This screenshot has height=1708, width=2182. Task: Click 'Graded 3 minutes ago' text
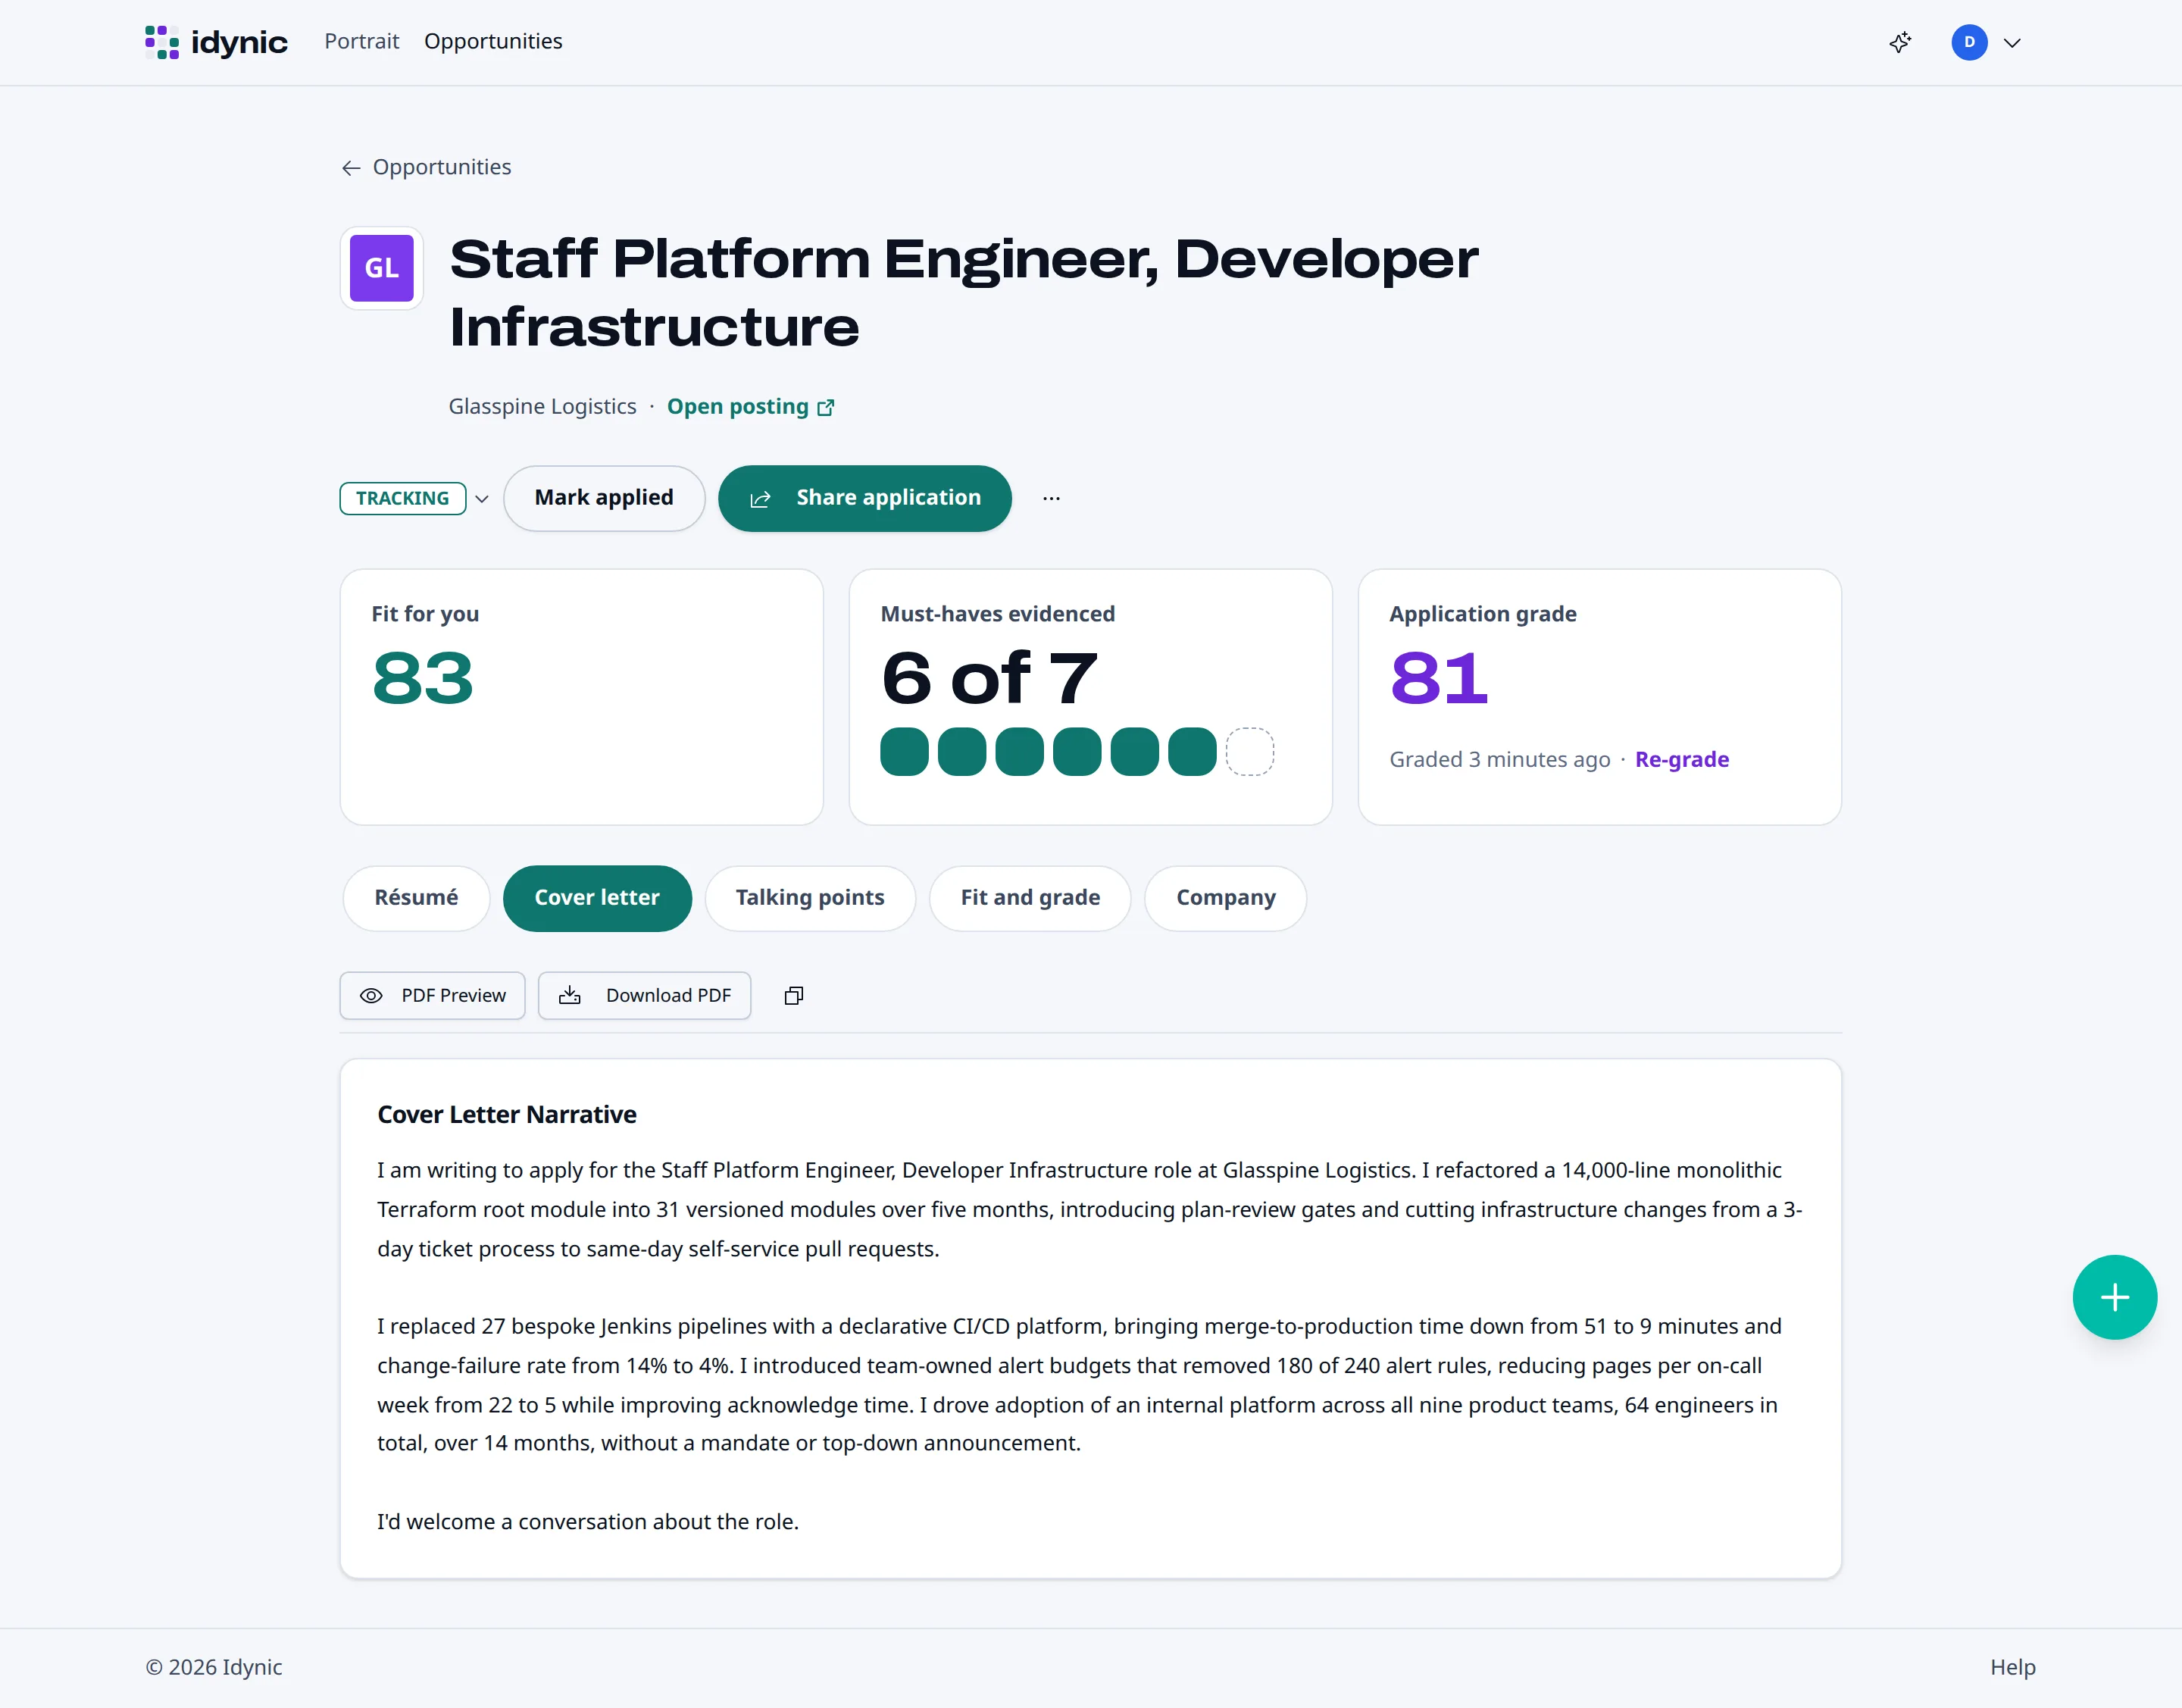coord(1500,759)
